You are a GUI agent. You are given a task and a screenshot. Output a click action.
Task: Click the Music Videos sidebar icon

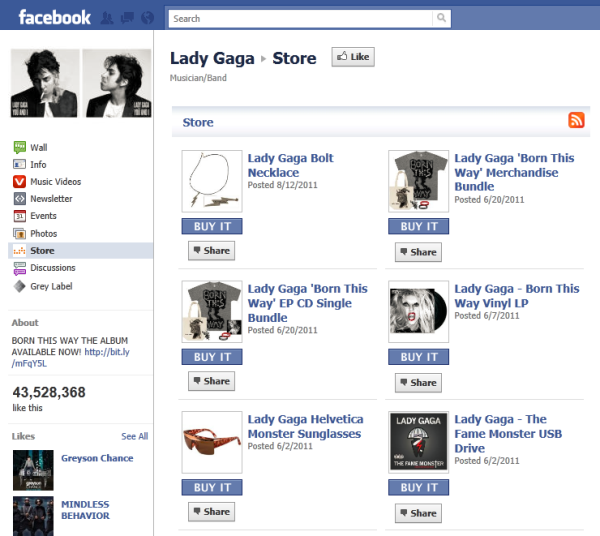pyautogui.click(x=19, y=182)
